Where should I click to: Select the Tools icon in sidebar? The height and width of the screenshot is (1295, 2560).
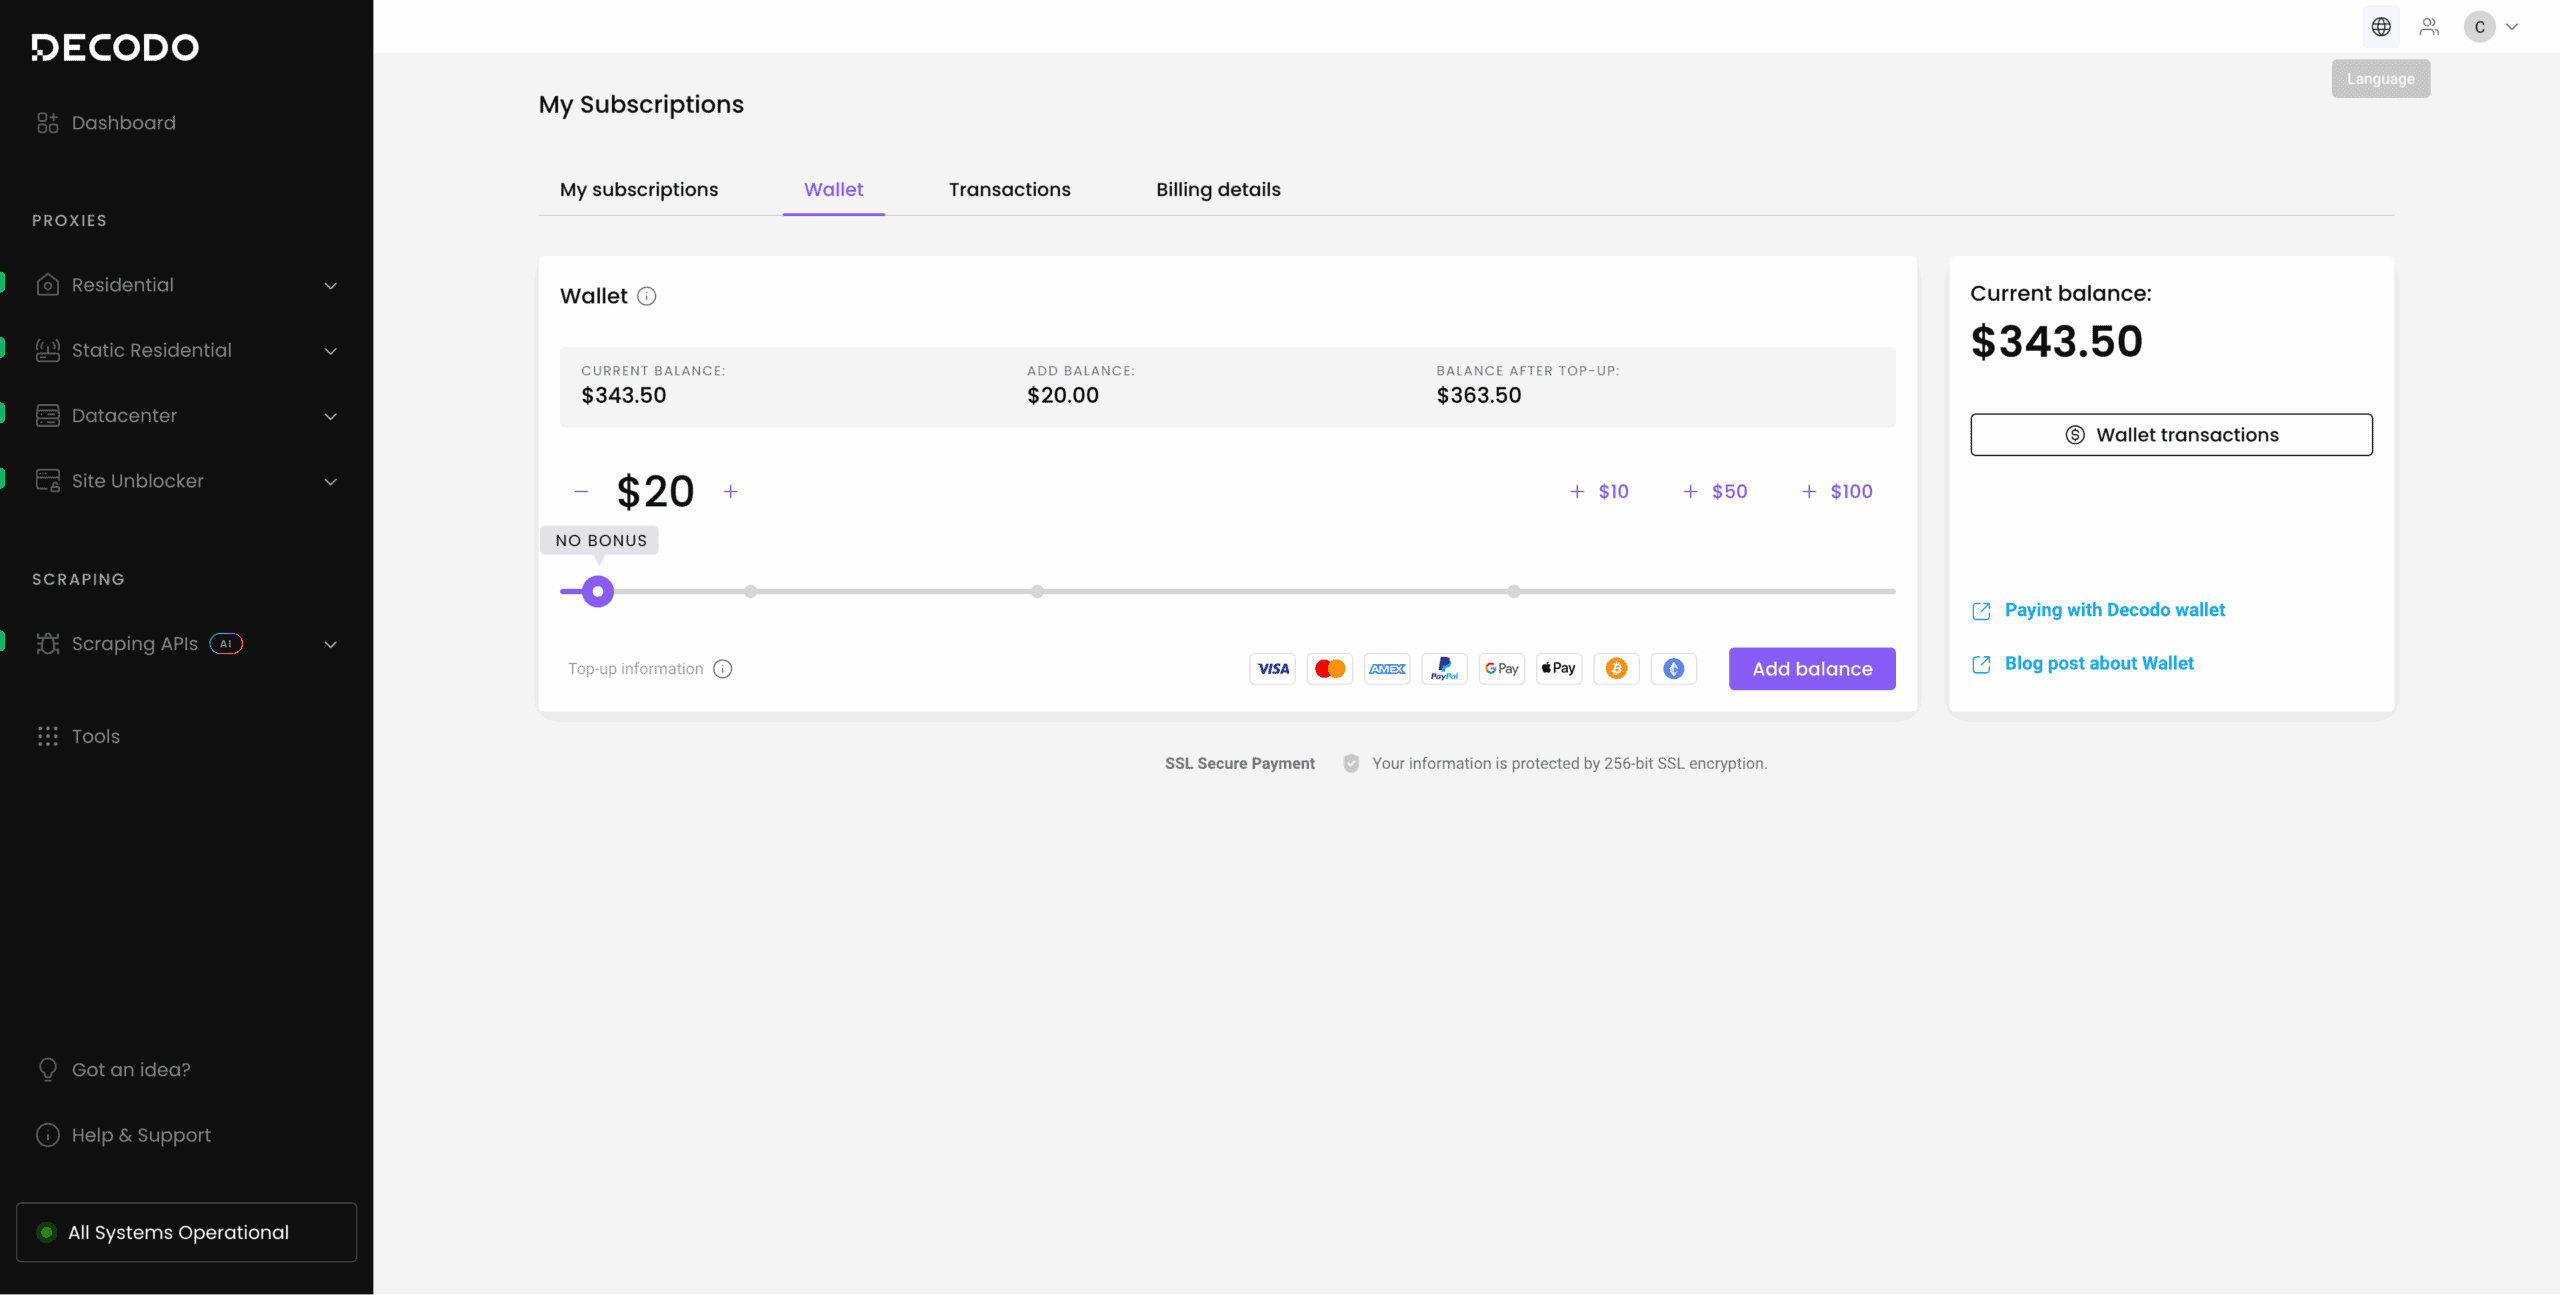tap(48, 736)
